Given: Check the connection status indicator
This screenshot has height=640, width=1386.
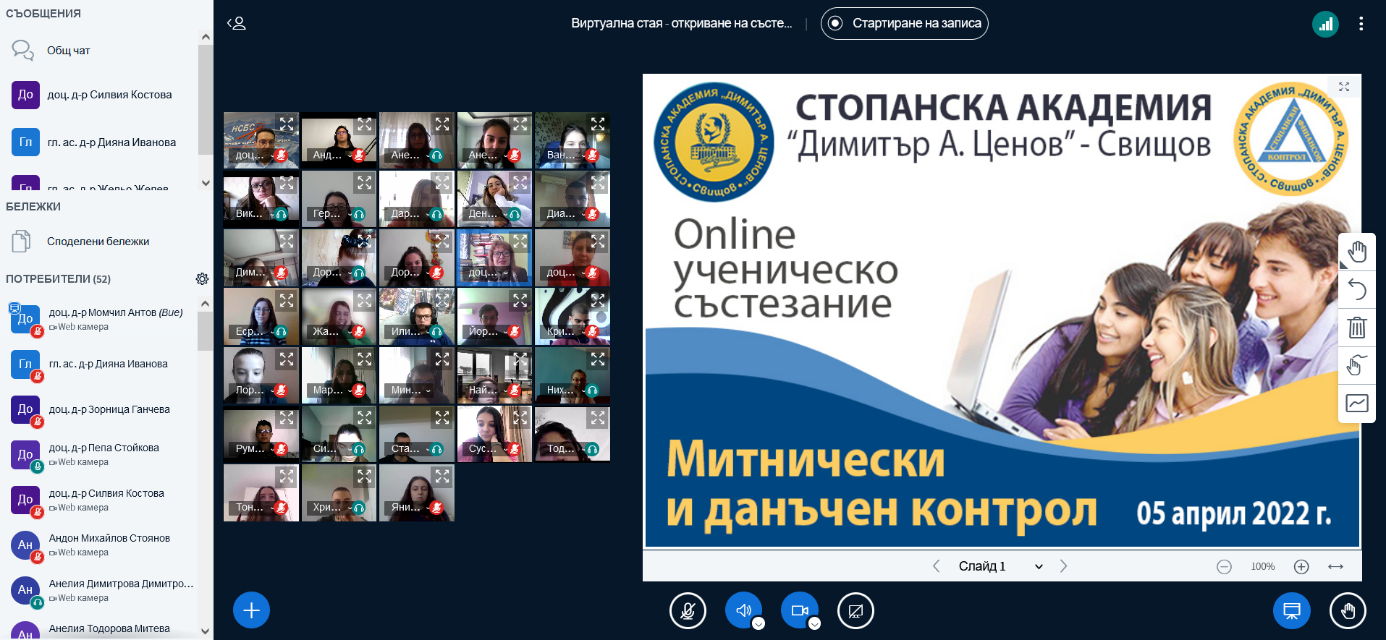Looking at the screenshot, I should click(1325, 24).
